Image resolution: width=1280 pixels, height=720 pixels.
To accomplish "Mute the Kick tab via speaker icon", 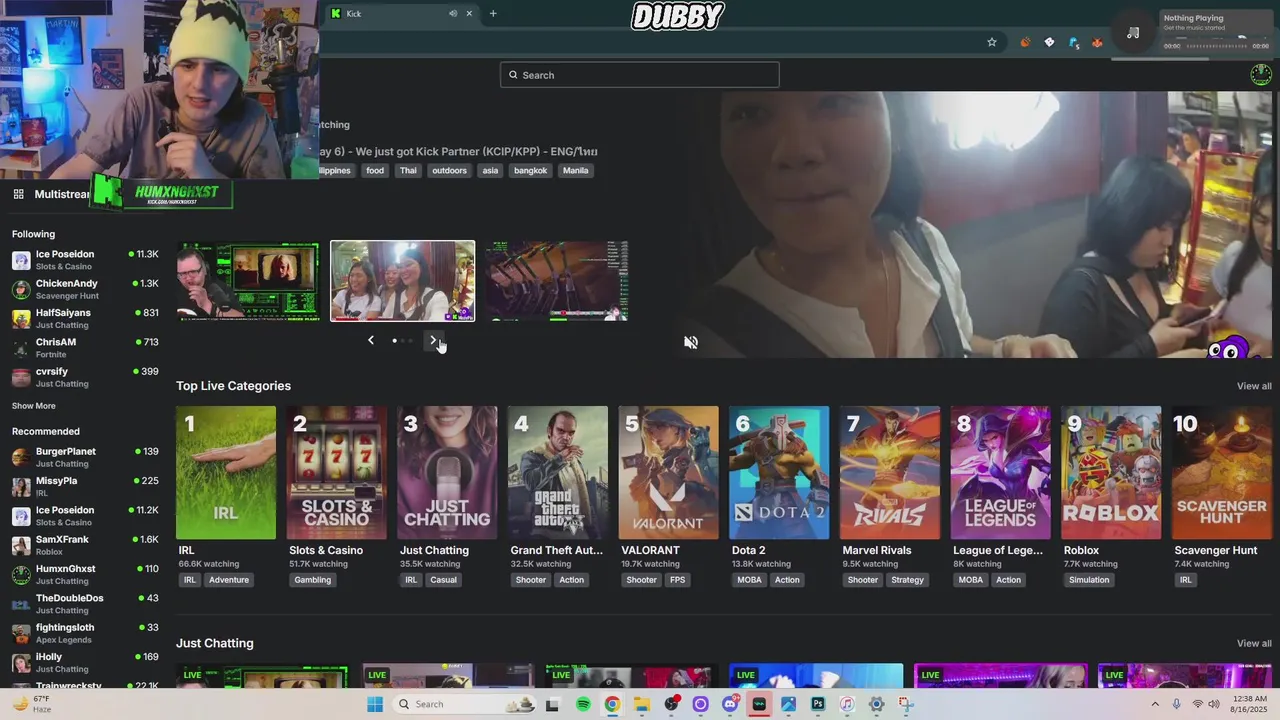I will [453, 13].
